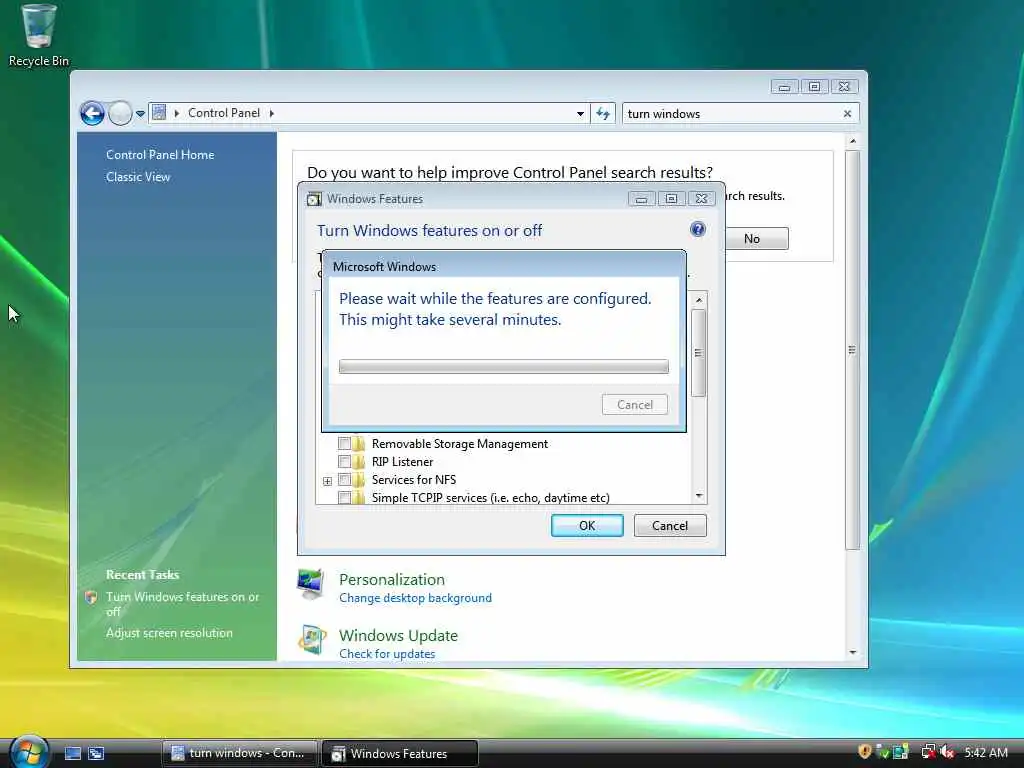Maximize the Control Panel window
The image size is (1024, 768).
pos(814,87)
